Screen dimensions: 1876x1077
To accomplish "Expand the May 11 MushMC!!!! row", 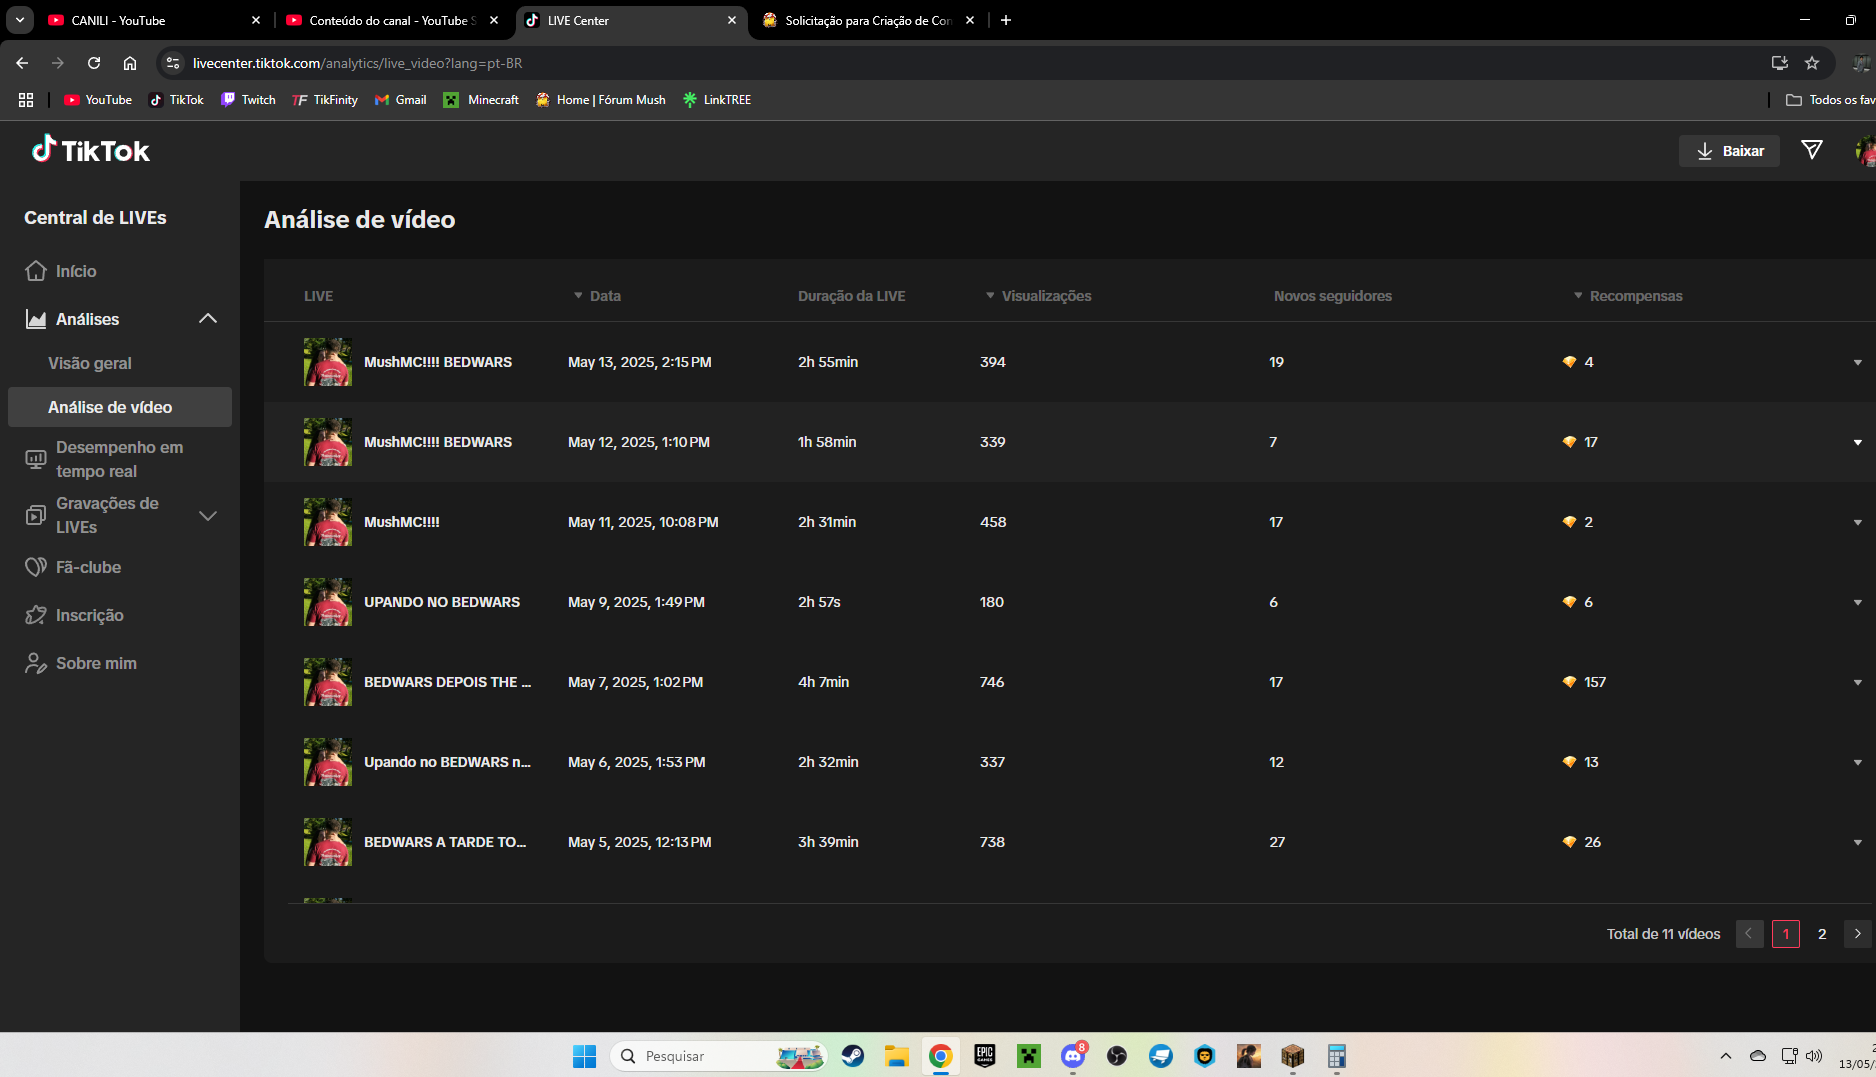I will (x=1857, y=522).
